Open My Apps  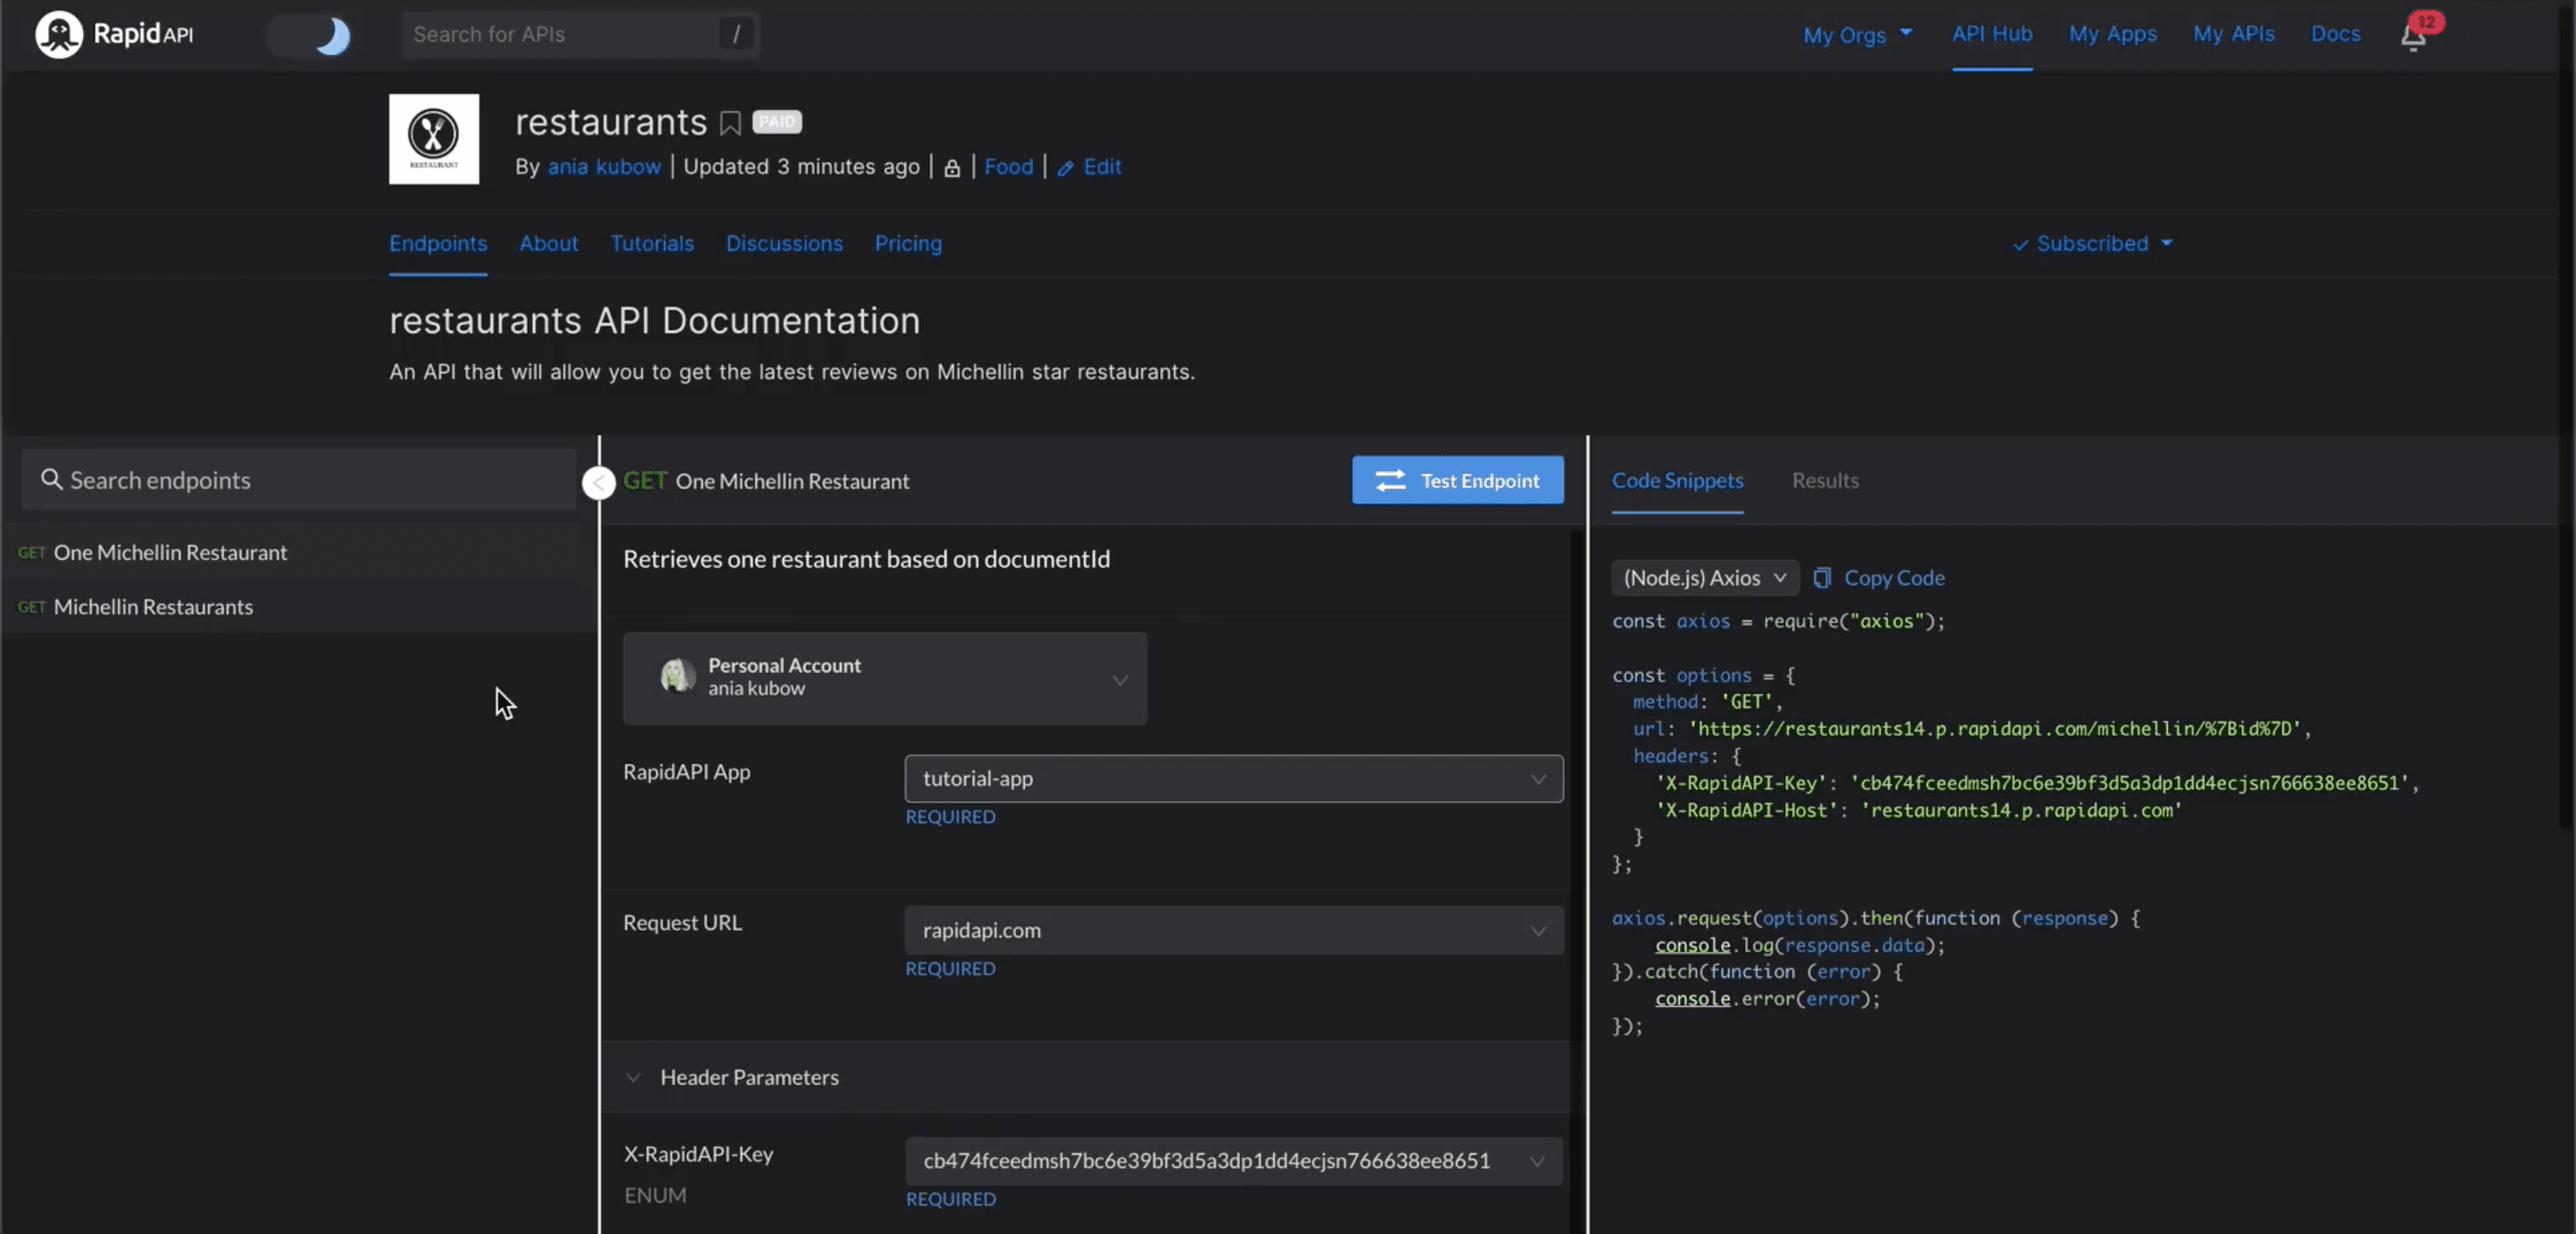coord(2112,34)
